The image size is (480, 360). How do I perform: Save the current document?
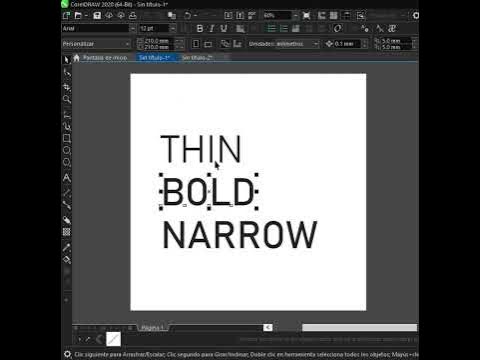pyautogui.click(x=97, y=15)
